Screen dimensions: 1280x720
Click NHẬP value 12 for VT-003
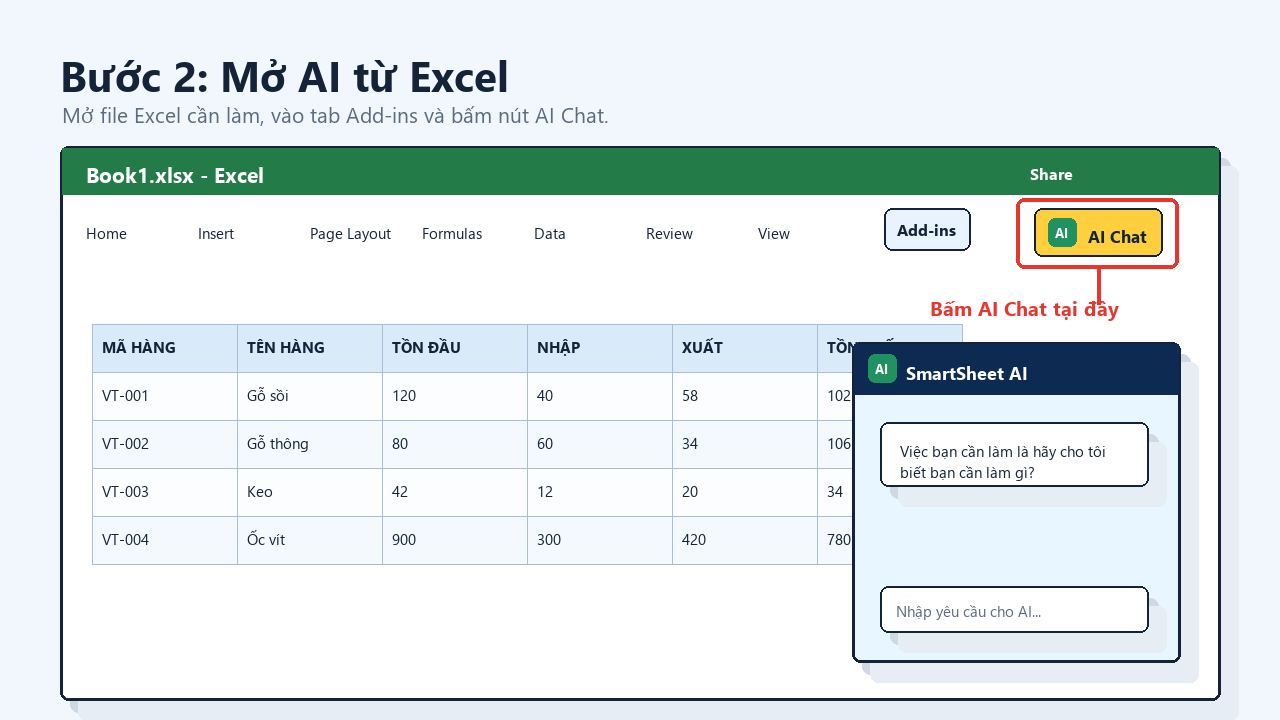click(x=600, y=492)
